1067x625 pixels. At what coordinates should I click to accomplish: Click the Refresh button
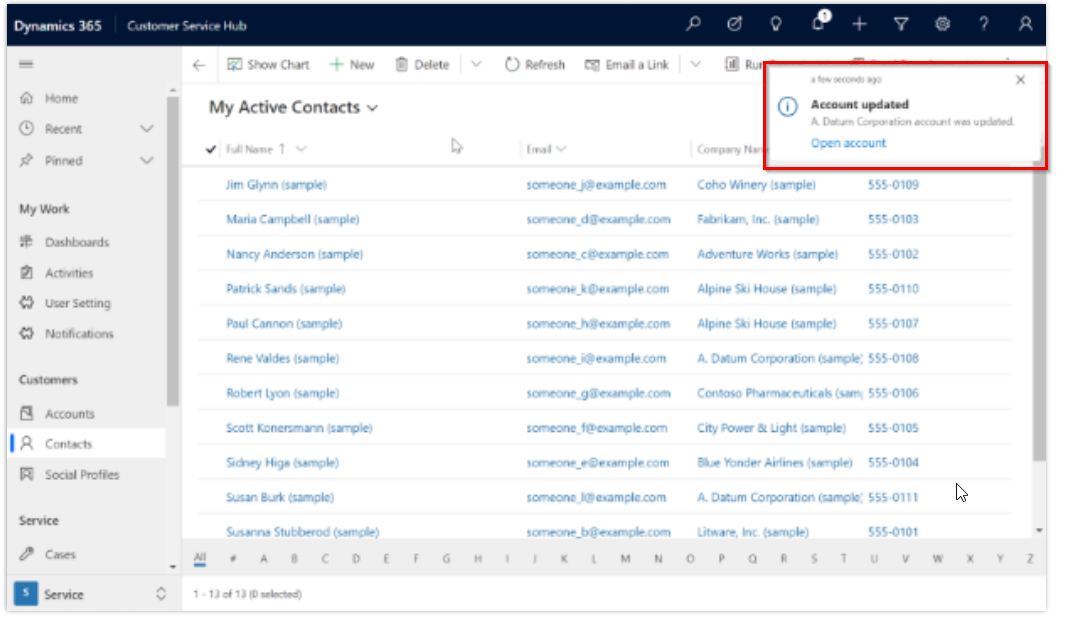pyautogui.click(x=535, y=65)
